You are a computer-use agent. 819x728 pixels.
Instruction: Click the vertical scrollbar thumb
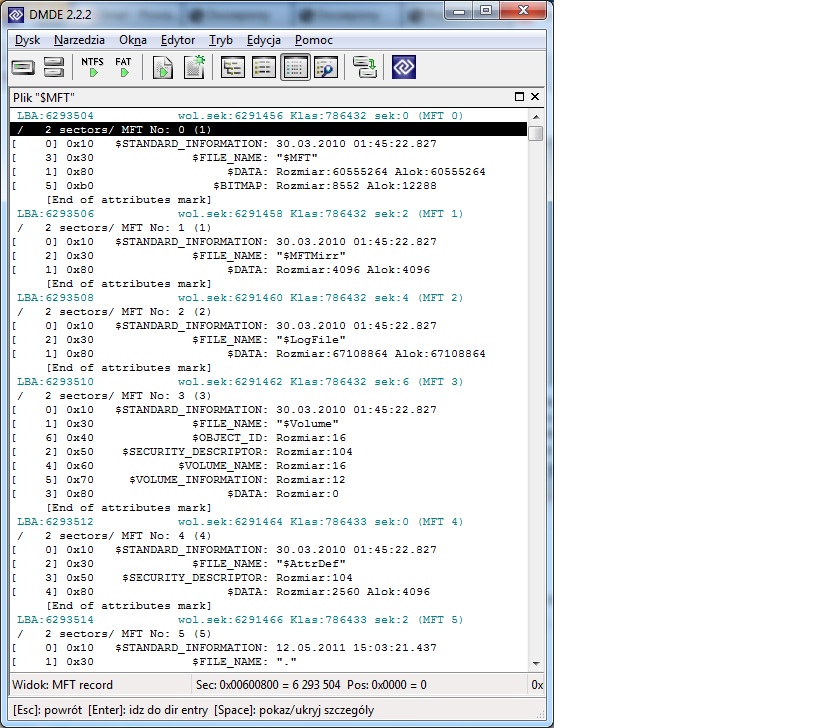coord(536,134)
